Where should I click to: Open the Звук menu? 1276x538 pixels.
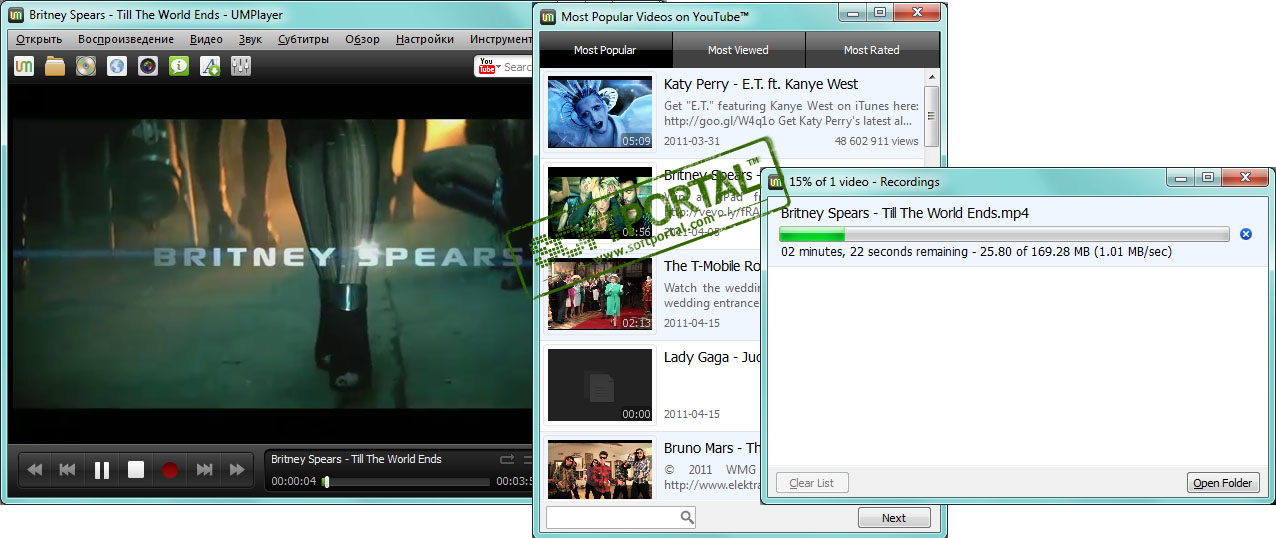point(250,40)
